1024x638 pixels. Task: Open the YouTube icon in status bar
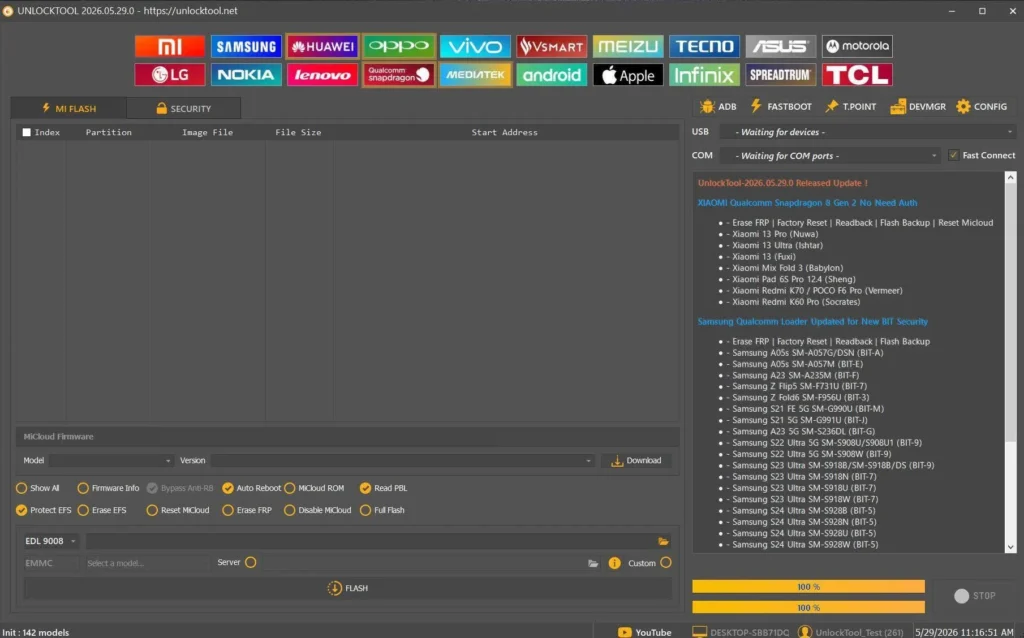(x=625, y=632)
